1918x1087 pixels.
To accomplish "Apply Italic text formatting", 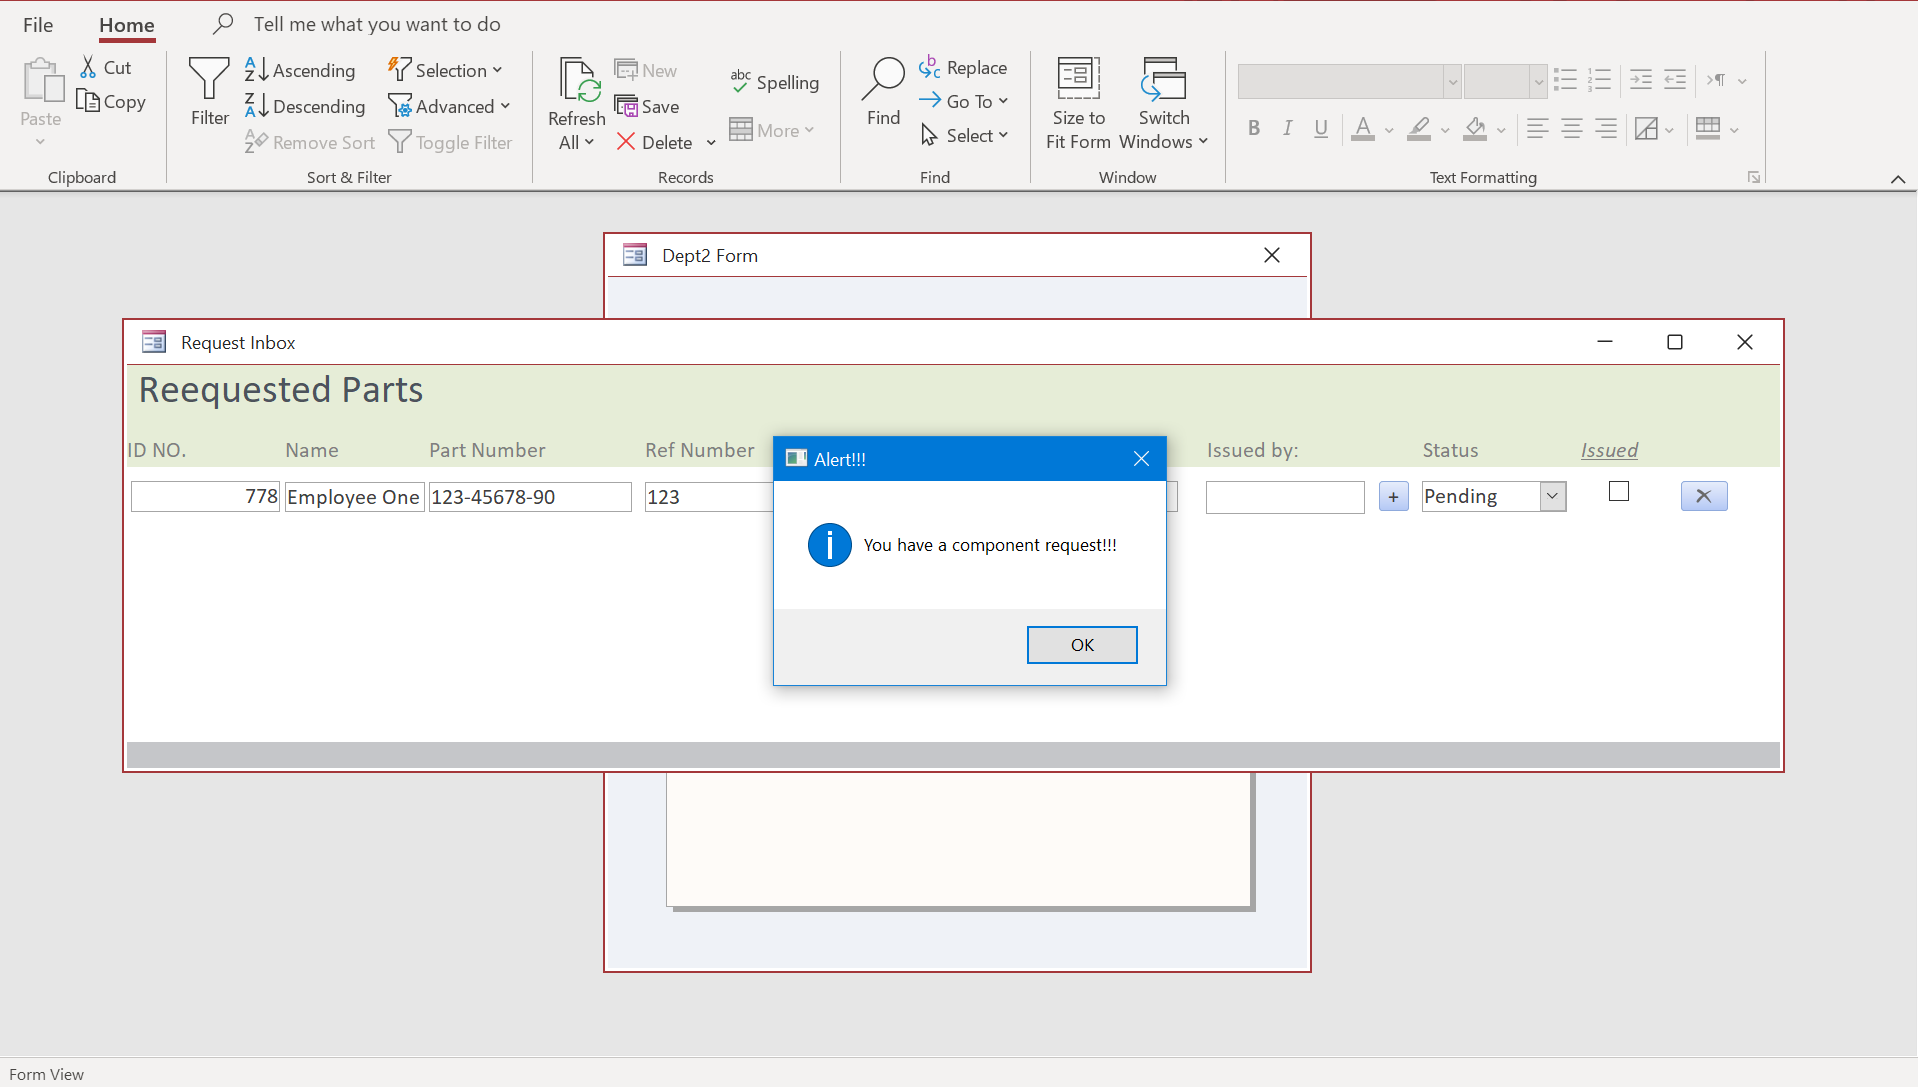I will (x=1288, y=128).
